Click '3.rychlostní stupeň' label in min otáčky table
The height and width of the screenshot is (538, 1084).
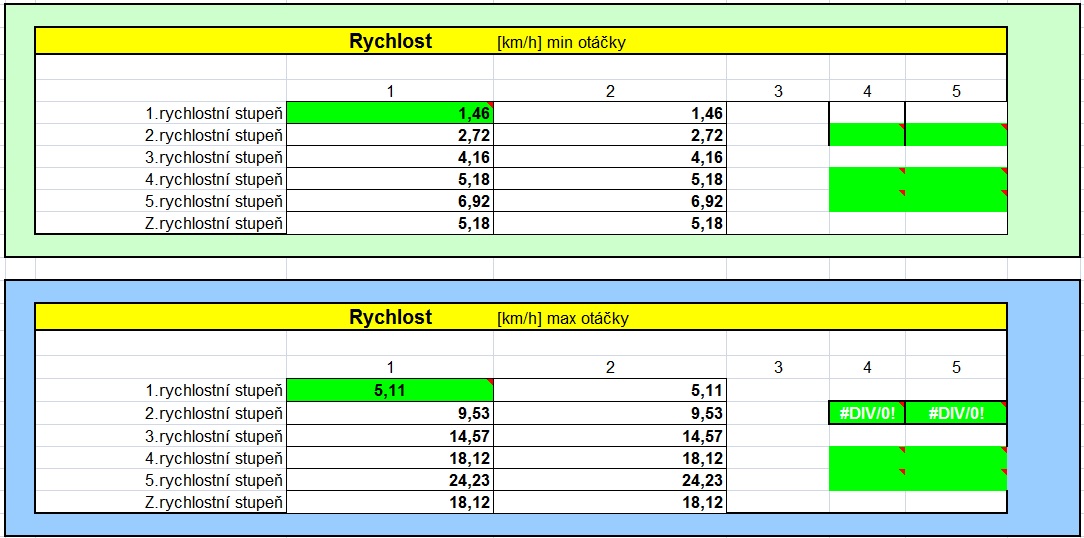tap(214, 157)
